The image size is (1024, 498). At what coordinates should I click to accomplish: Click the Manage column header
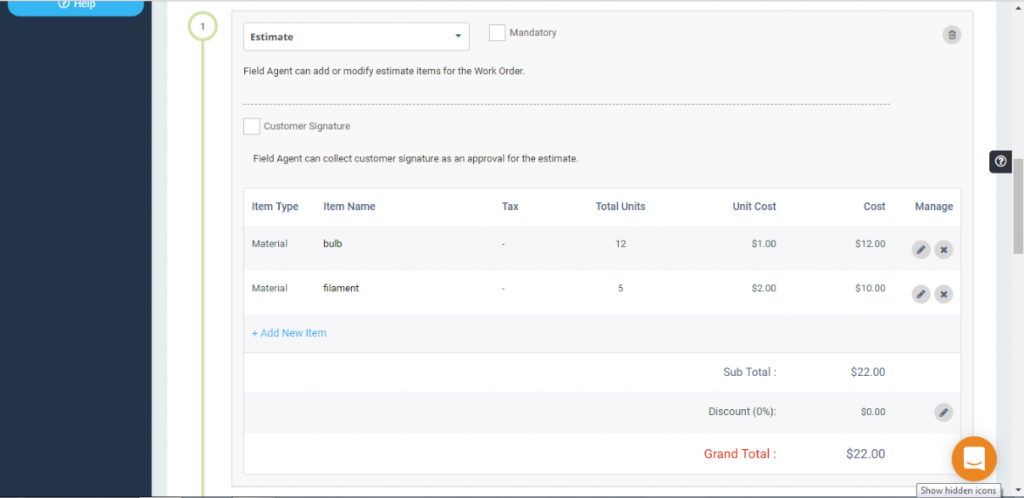point(934,206)
